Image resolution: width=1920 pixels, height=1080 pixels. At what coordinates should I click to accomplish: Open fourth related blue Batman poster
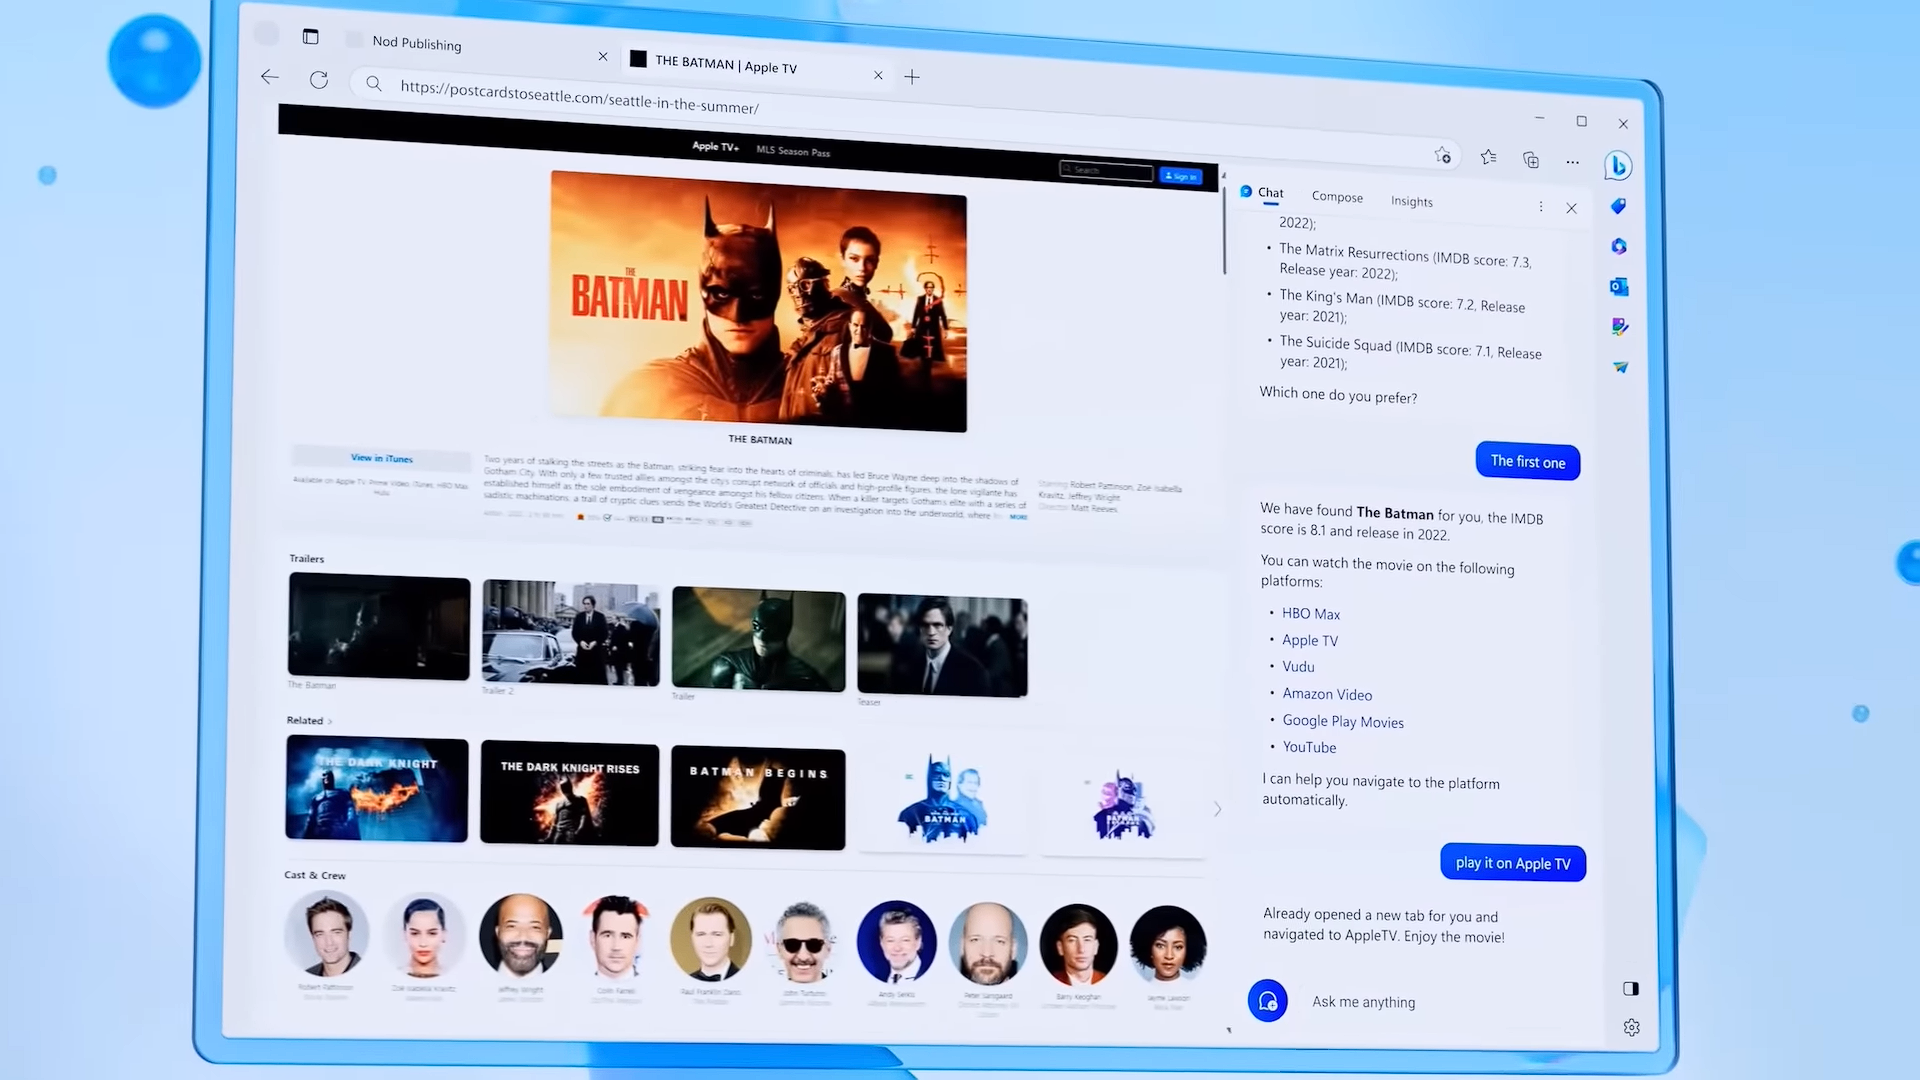(942, 800)
